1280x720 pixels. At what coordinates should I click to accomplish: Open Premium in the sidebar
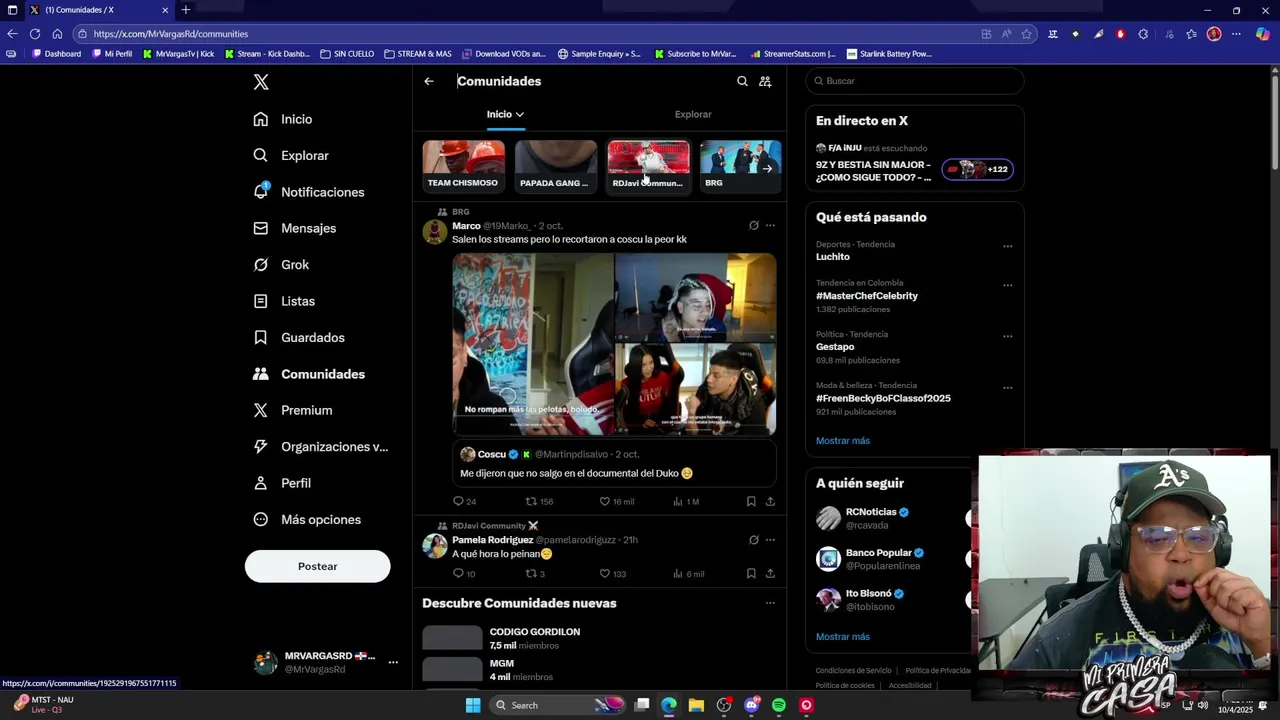307,410
